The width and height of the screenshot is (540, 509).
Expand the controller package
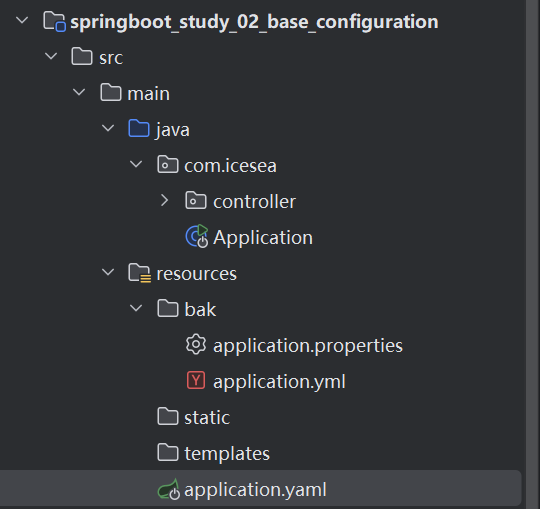[x=165, y=200]
